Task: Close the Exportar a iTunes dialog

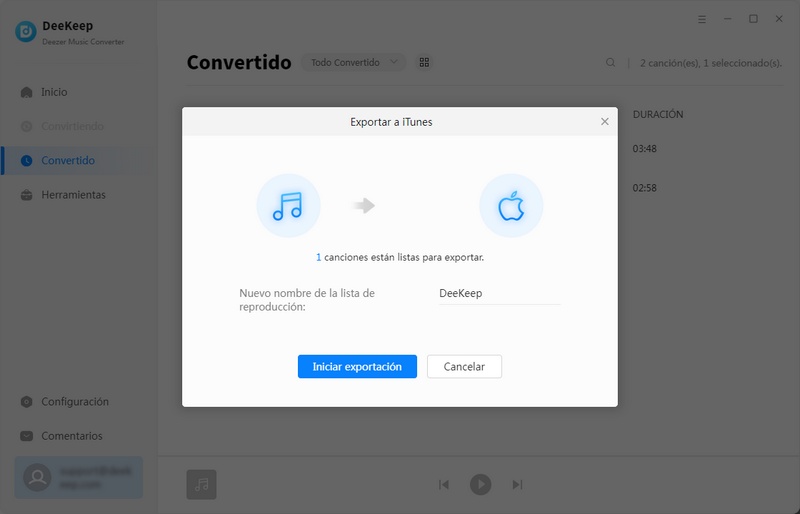Action: point(605,121)
